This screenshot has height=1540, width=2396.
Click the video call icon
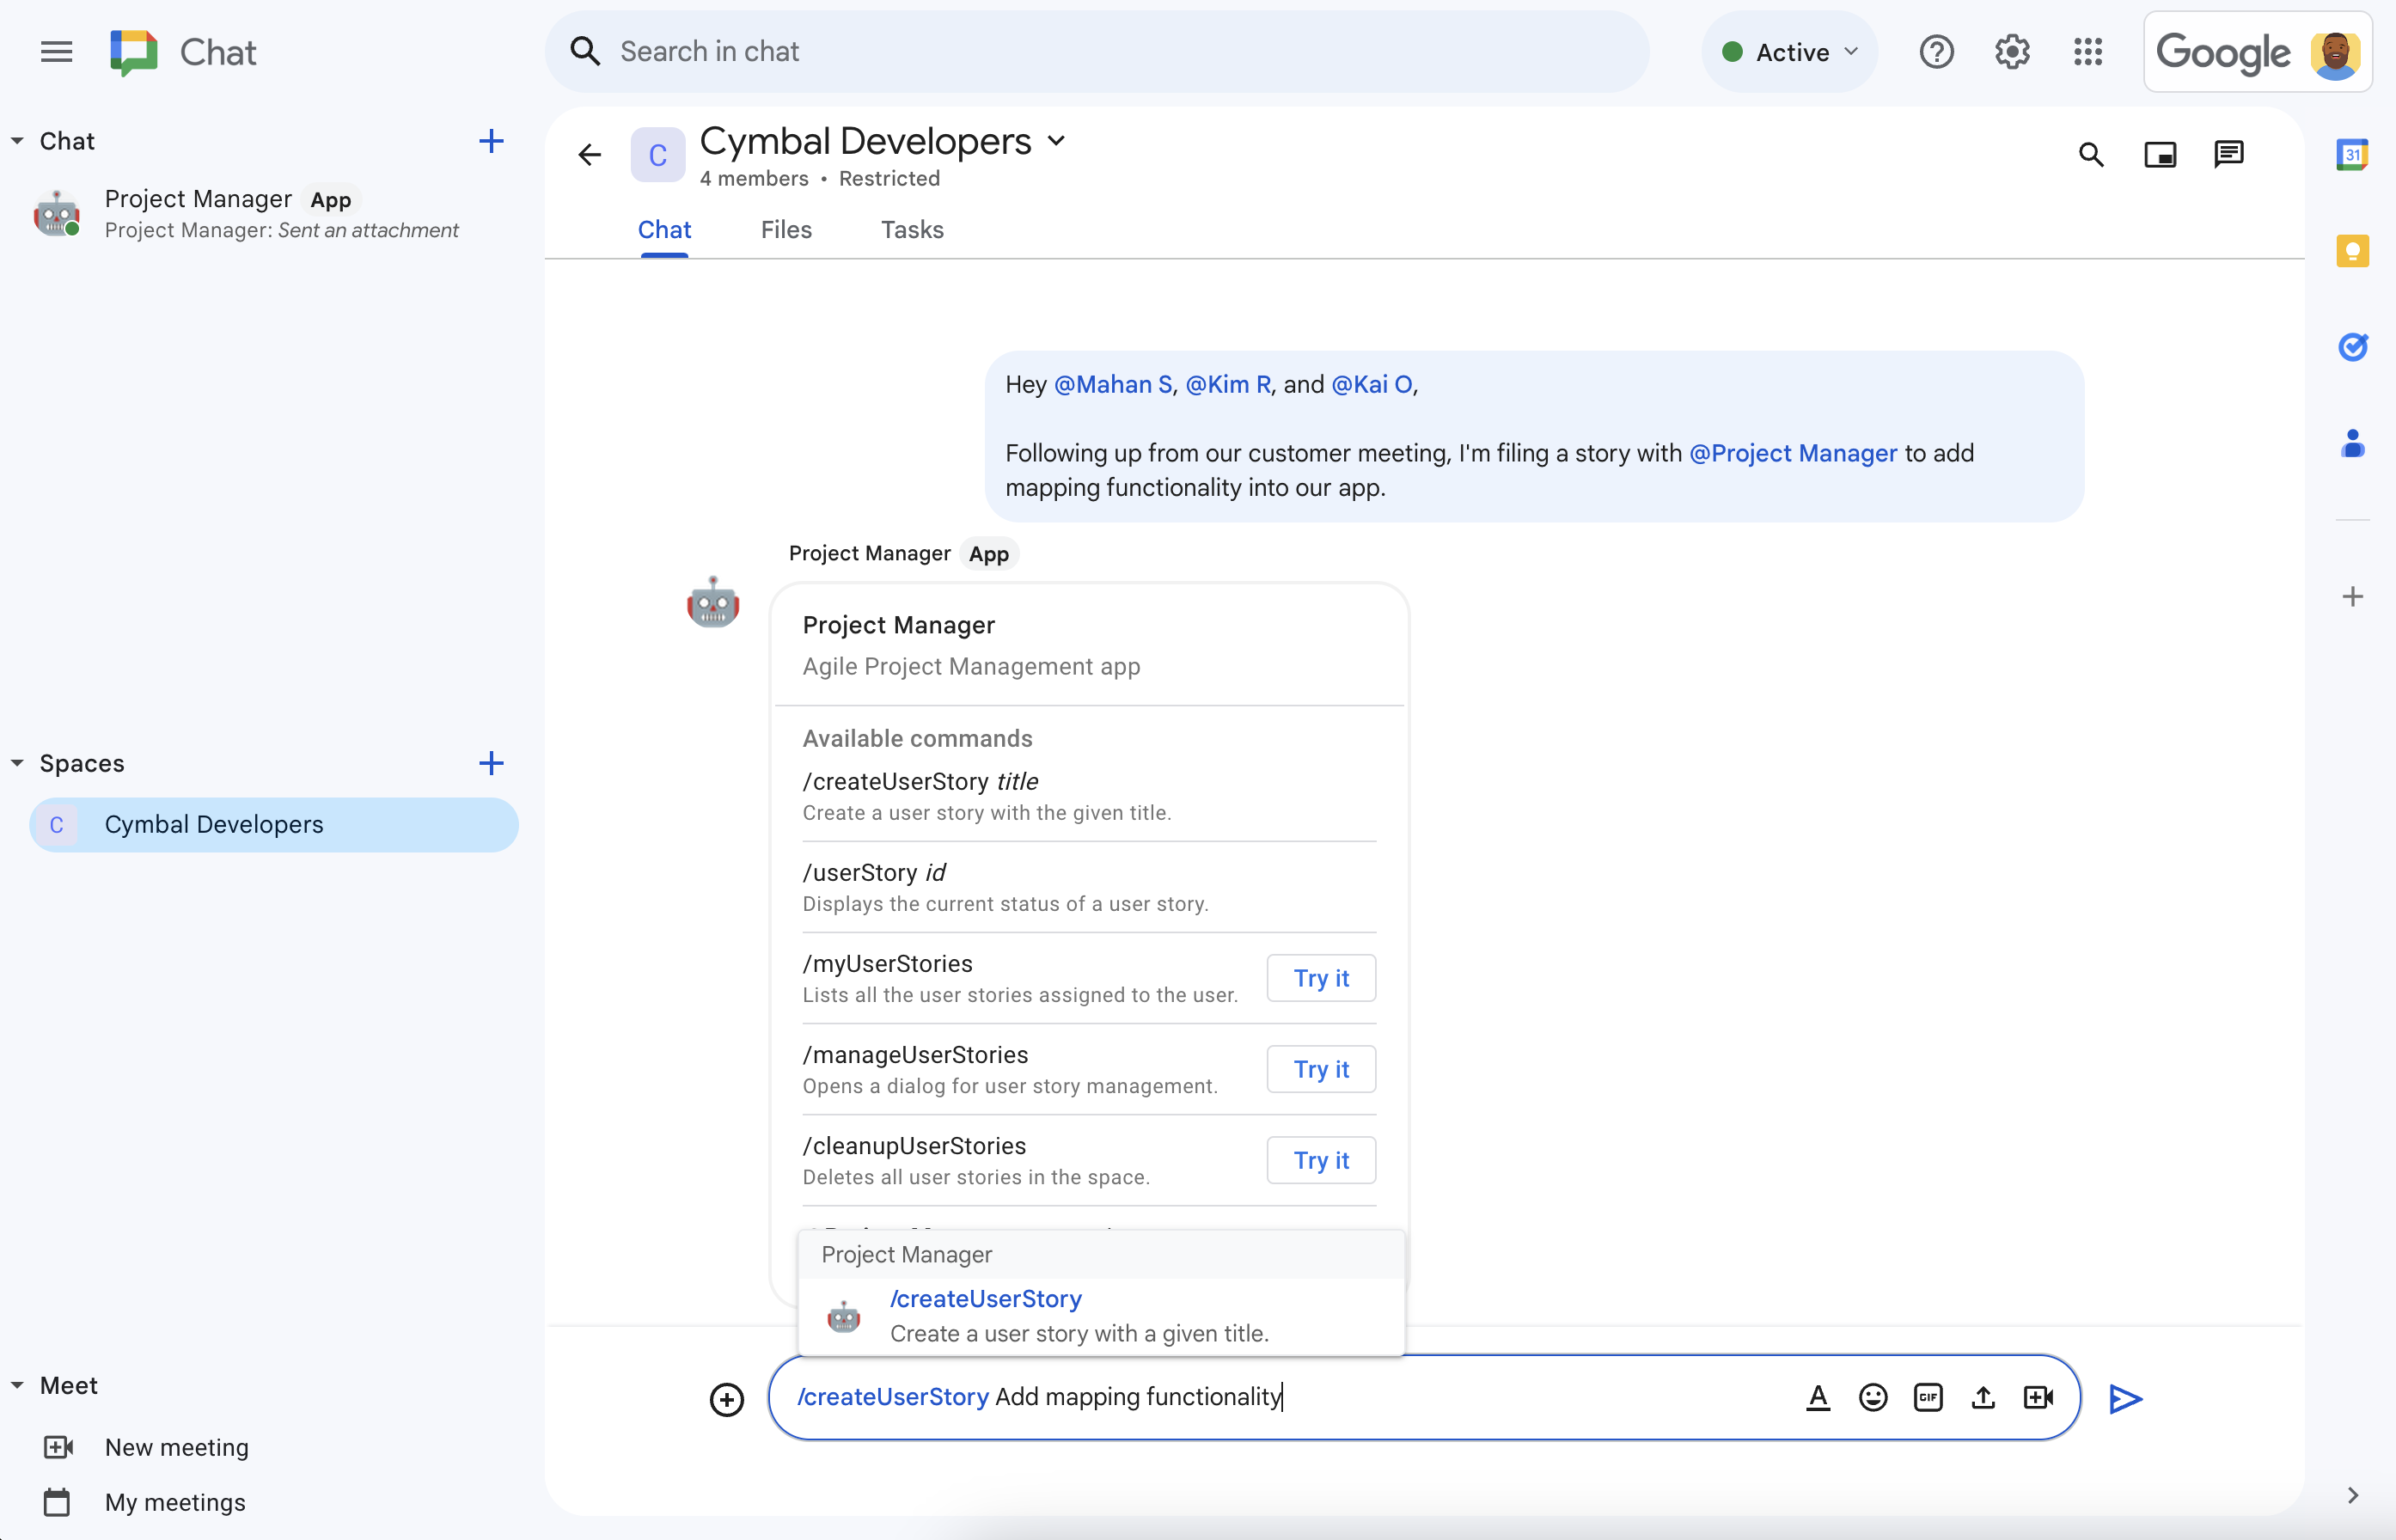click(2038, 1395)
